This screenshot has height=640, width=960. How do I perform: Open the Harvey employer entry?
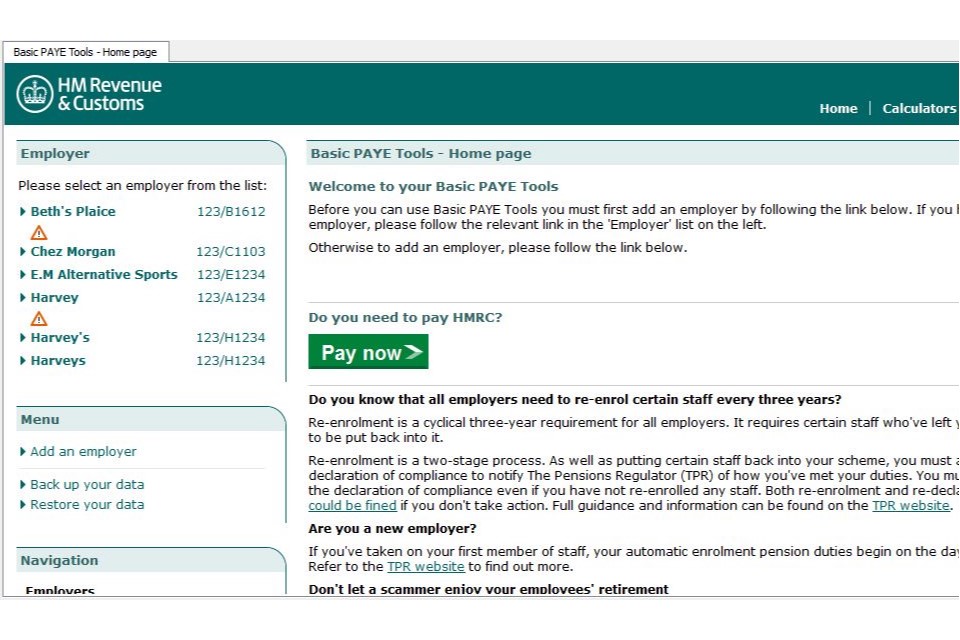pyautogui.click(x=54, y=298)
